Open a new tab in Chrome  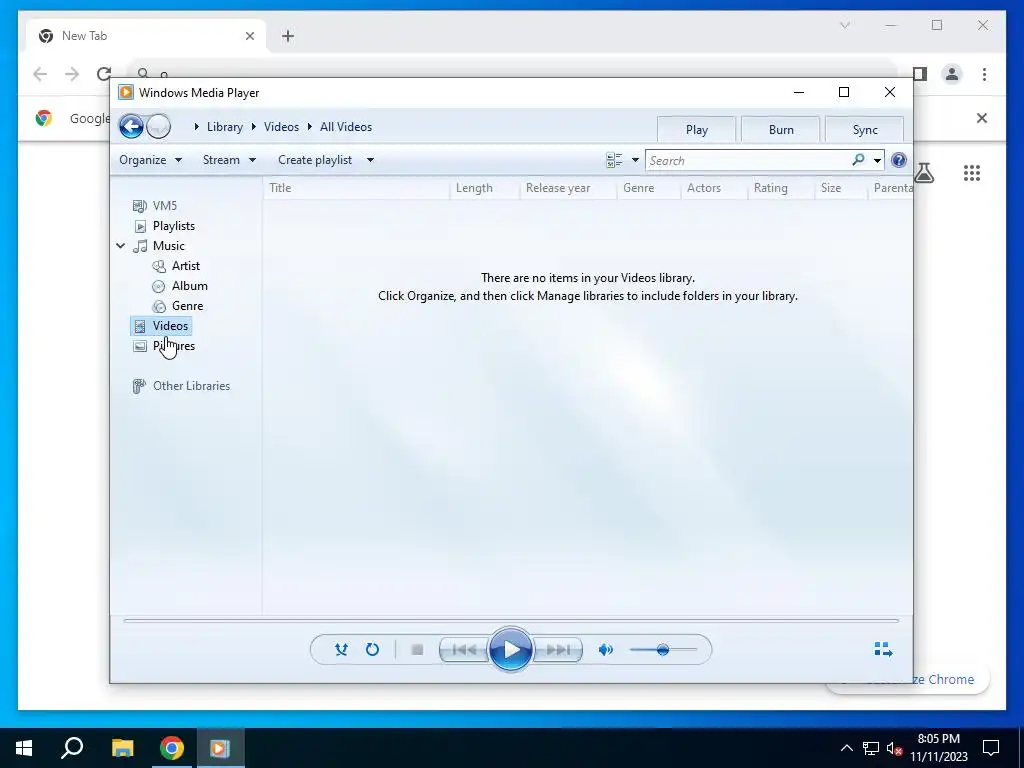(x=288, y=36)
